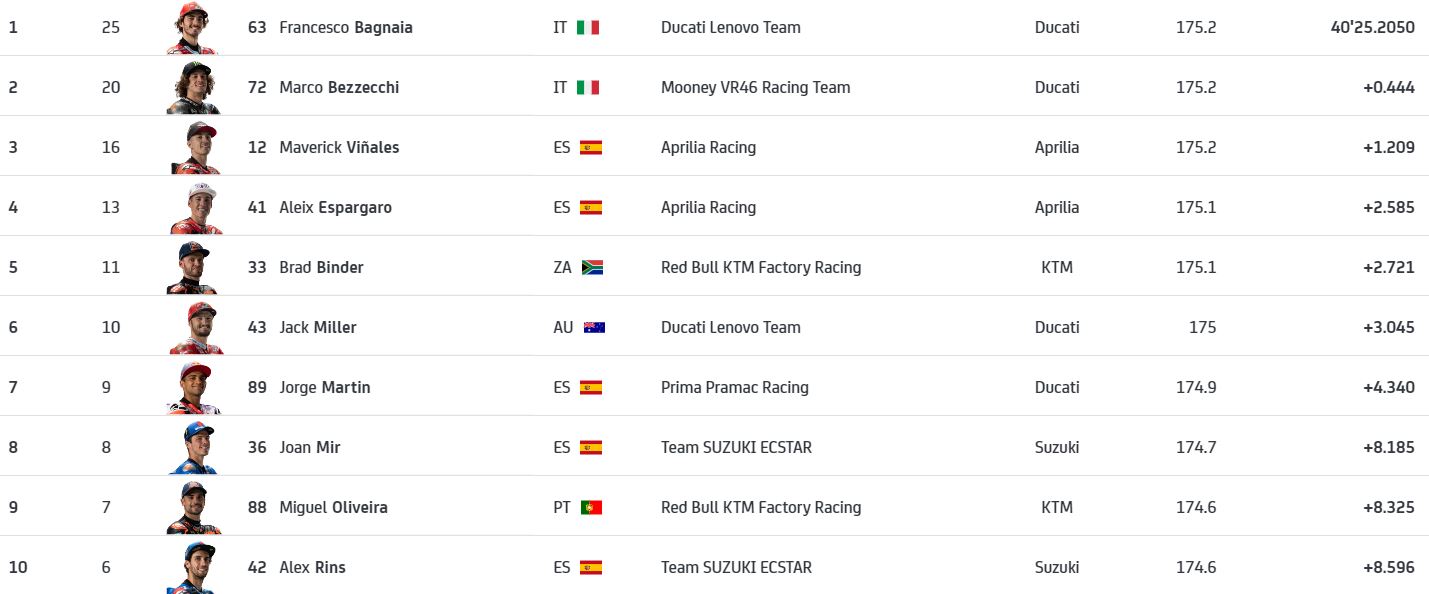Click Marco Bezzecchi's rider photo

pos(195,88)
